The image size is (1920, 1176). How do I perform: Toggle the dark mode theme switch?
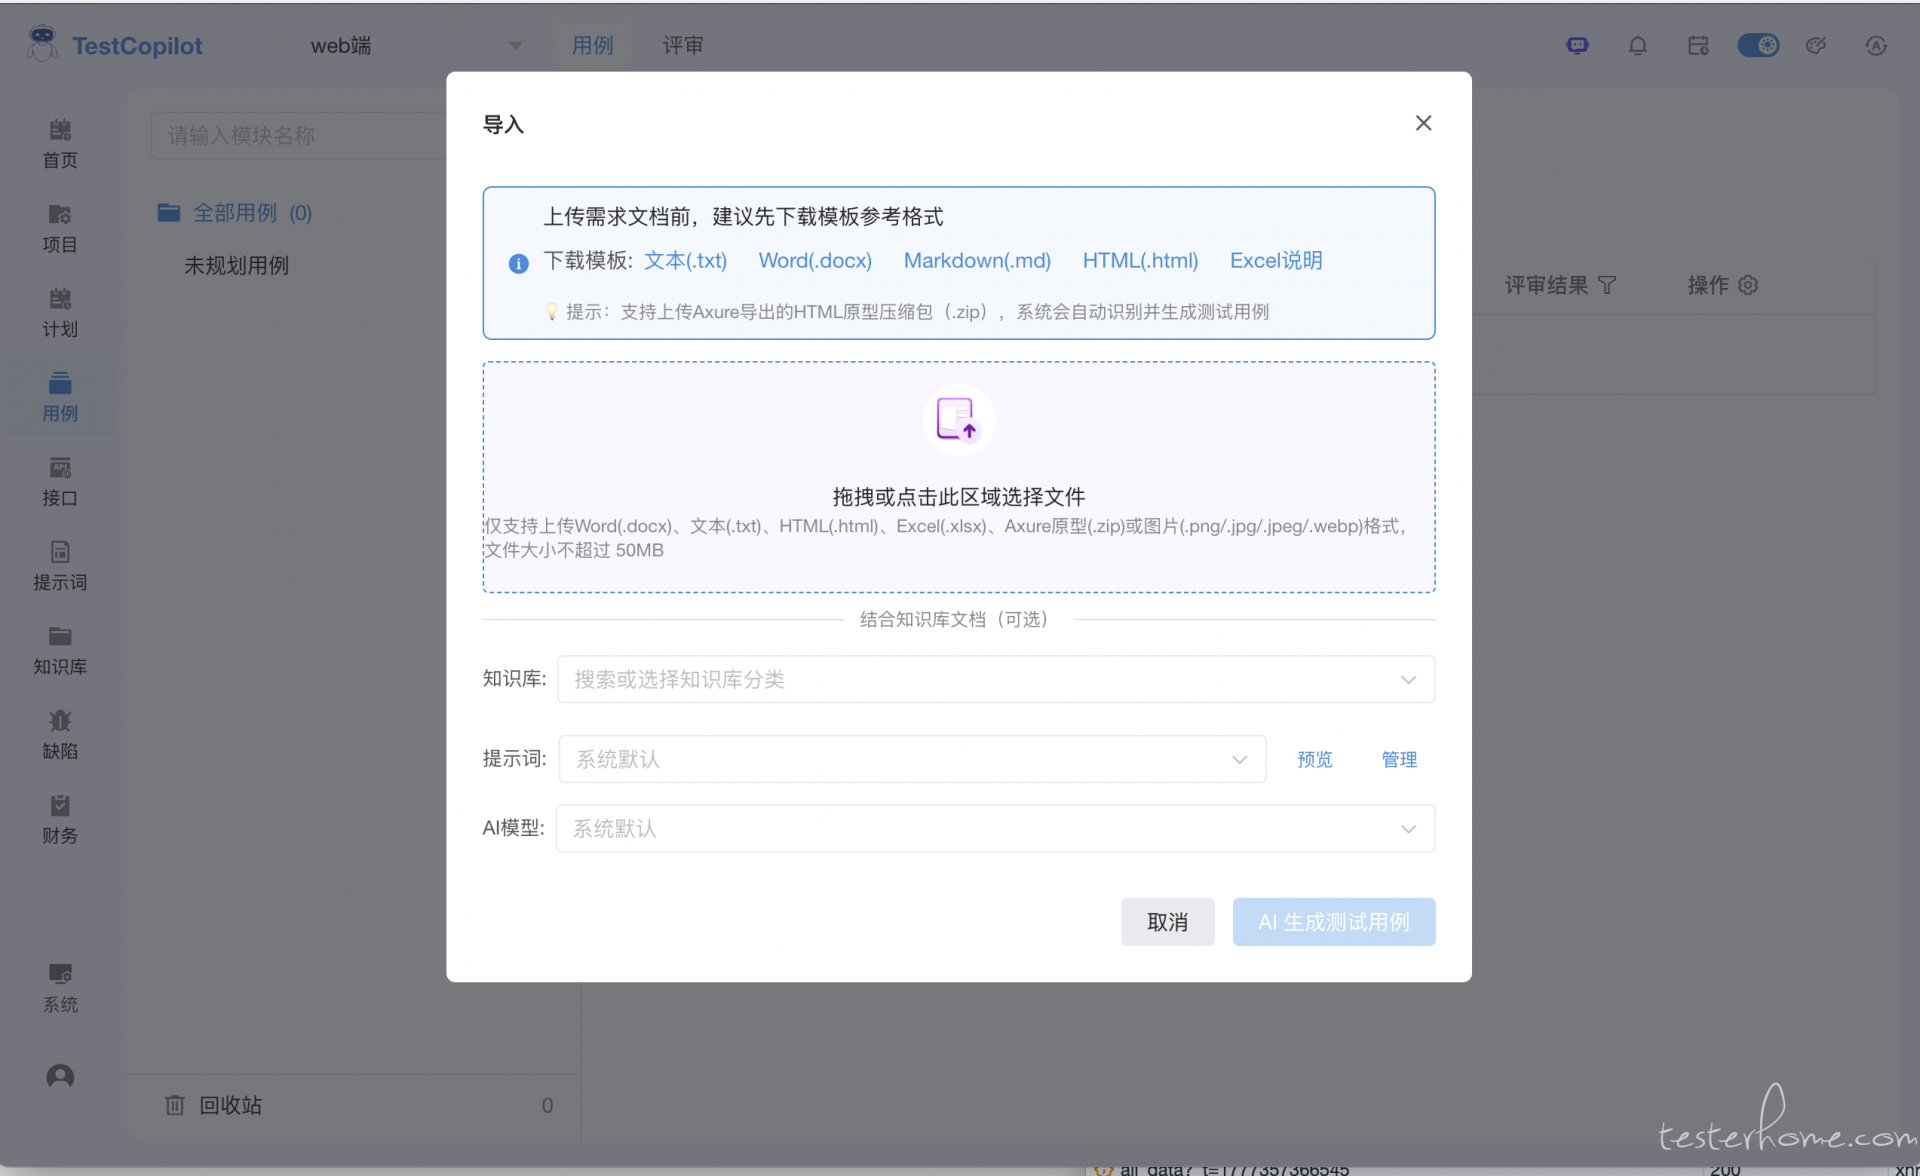coord(1757,46)
